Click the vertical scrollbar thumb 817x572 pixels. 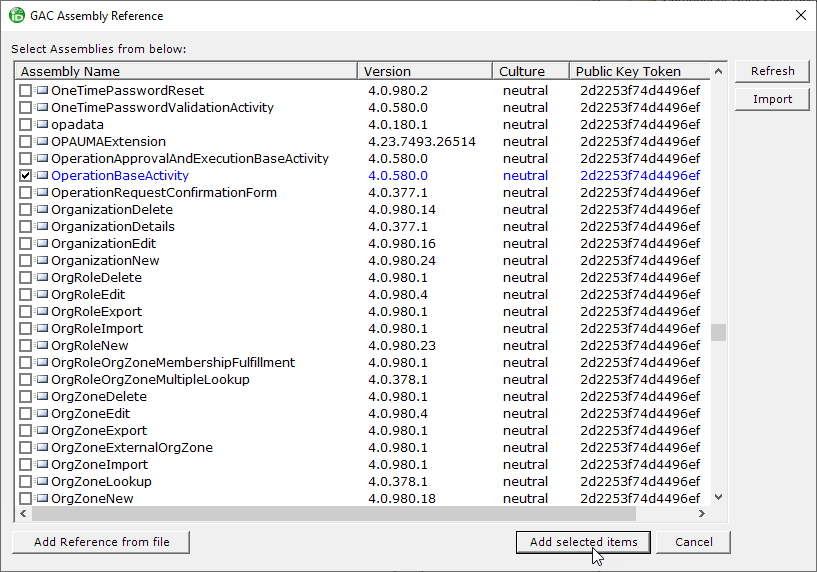(x=718, y=333)
